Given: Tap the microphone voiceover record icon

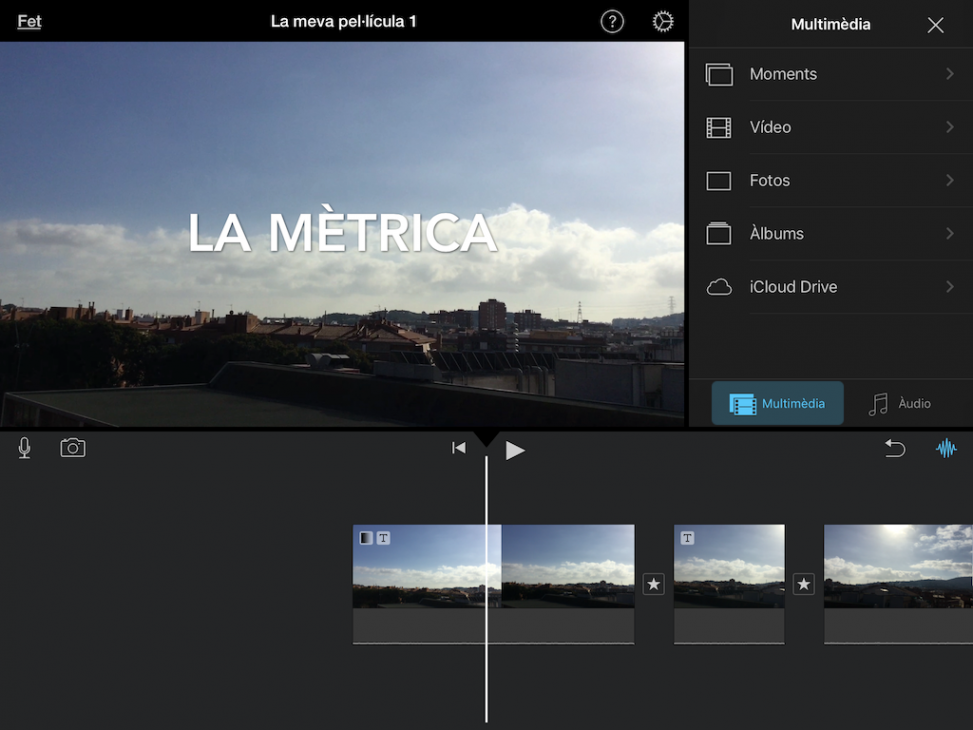Looking at the screenshot, I should point(25,448).
